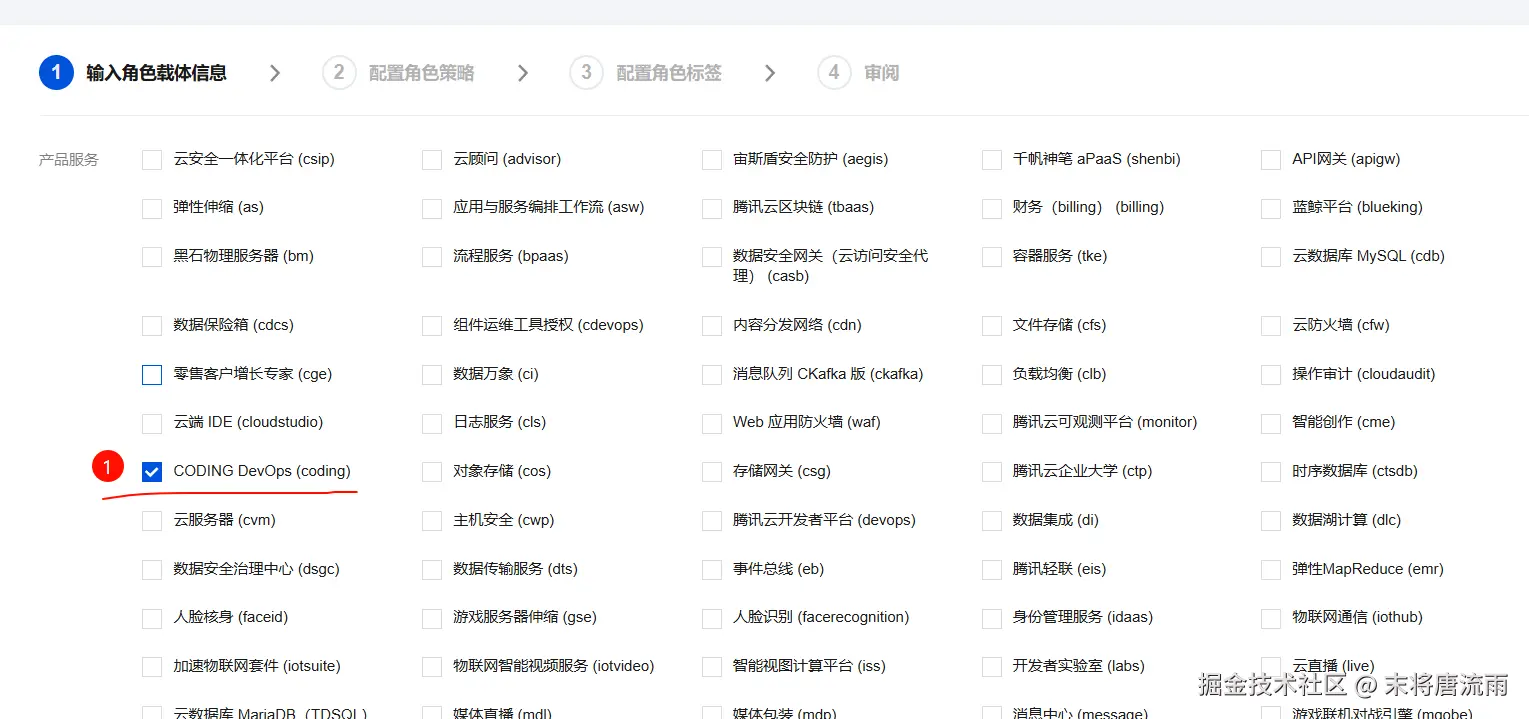The image size is (1529, 719).
Task: Check 蓝鲸平台 (blueking) checkbox
Action: coord(1271,208)
